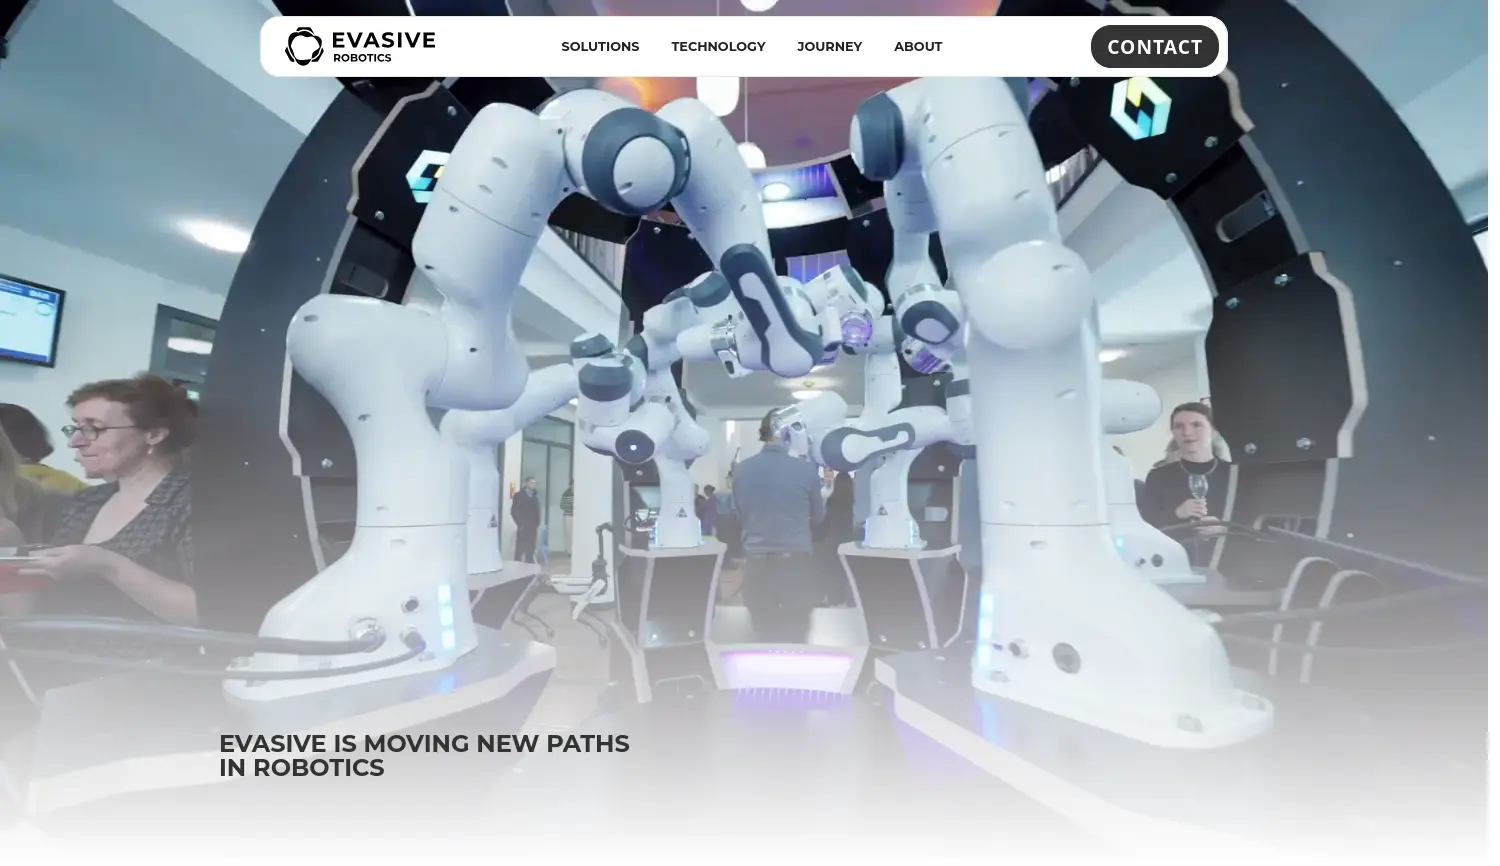
Task: Click the headline 'Evasive is moving new paths'
Action: [424, 744]
